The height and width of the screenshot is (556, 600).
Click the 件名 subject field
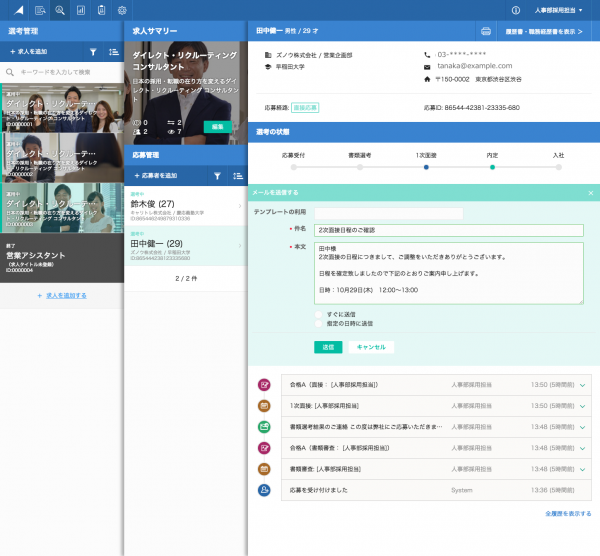point(448,230)
